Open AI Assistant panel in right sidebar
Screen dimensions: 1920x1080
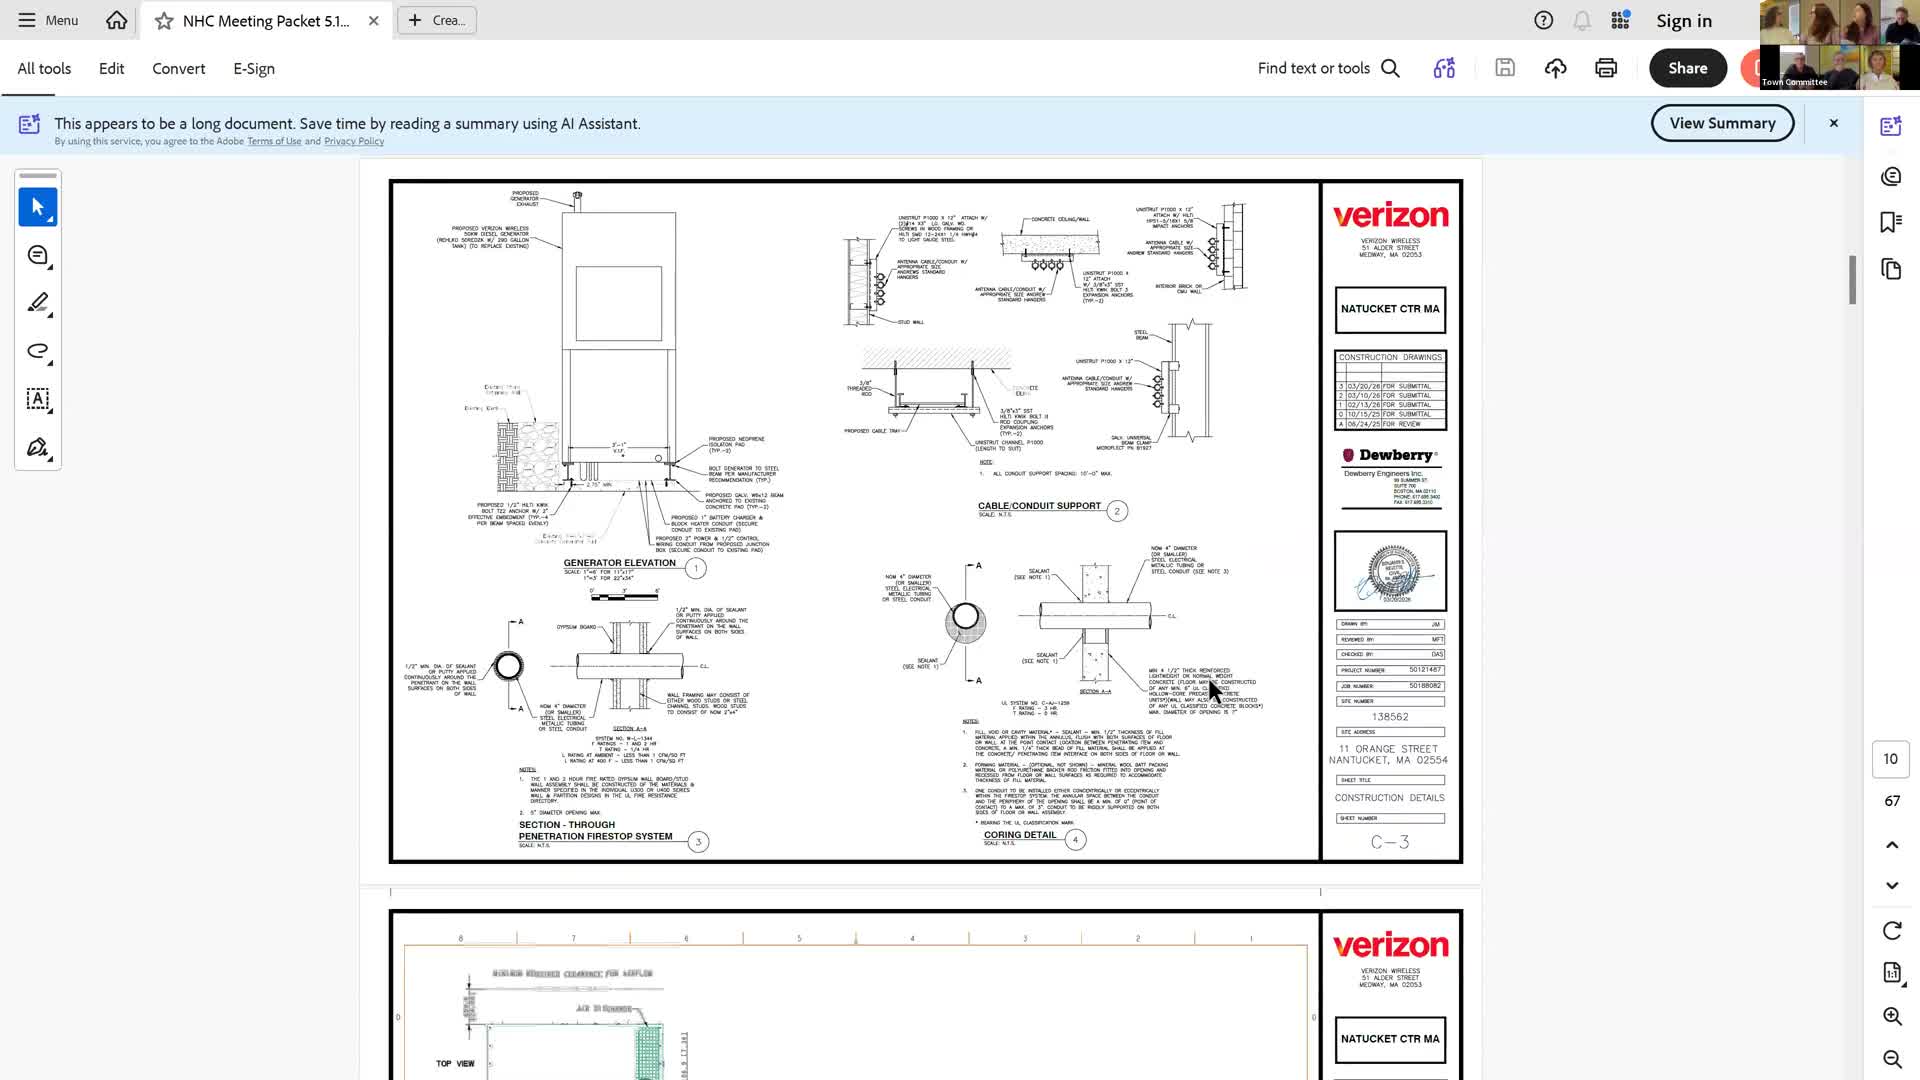[1891, 126]
